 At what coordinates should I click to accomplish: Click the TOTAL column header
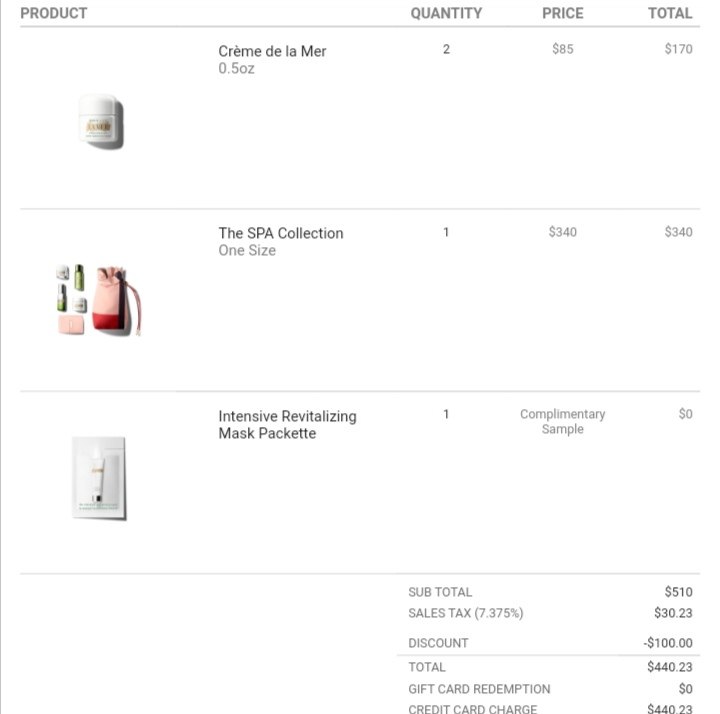pyautogui.click(x=670, y=13)
